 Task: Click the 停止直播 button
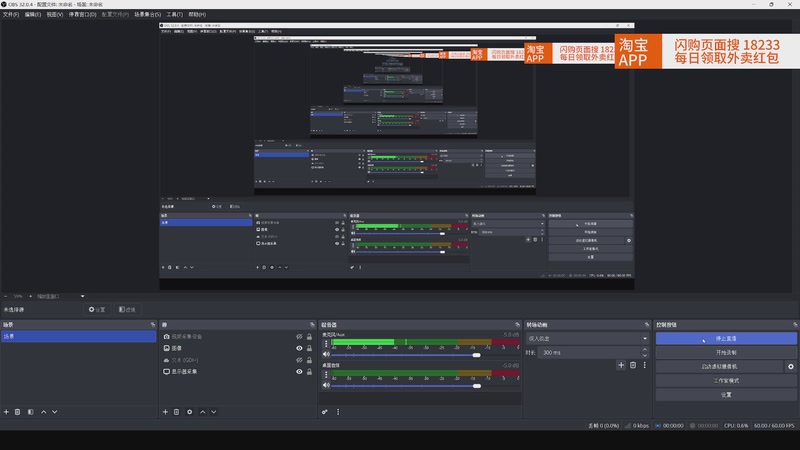(x=726, y=338)
